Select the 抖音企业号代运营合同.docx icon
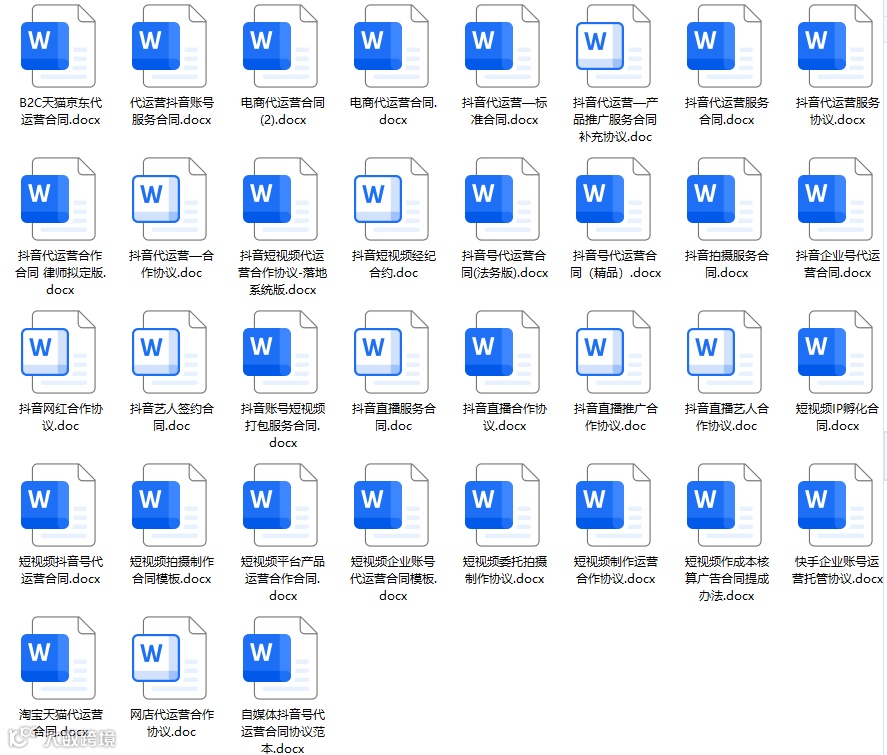Image resolution: width=887 pixels, height=755 pixels. click(x=834, y=200)
